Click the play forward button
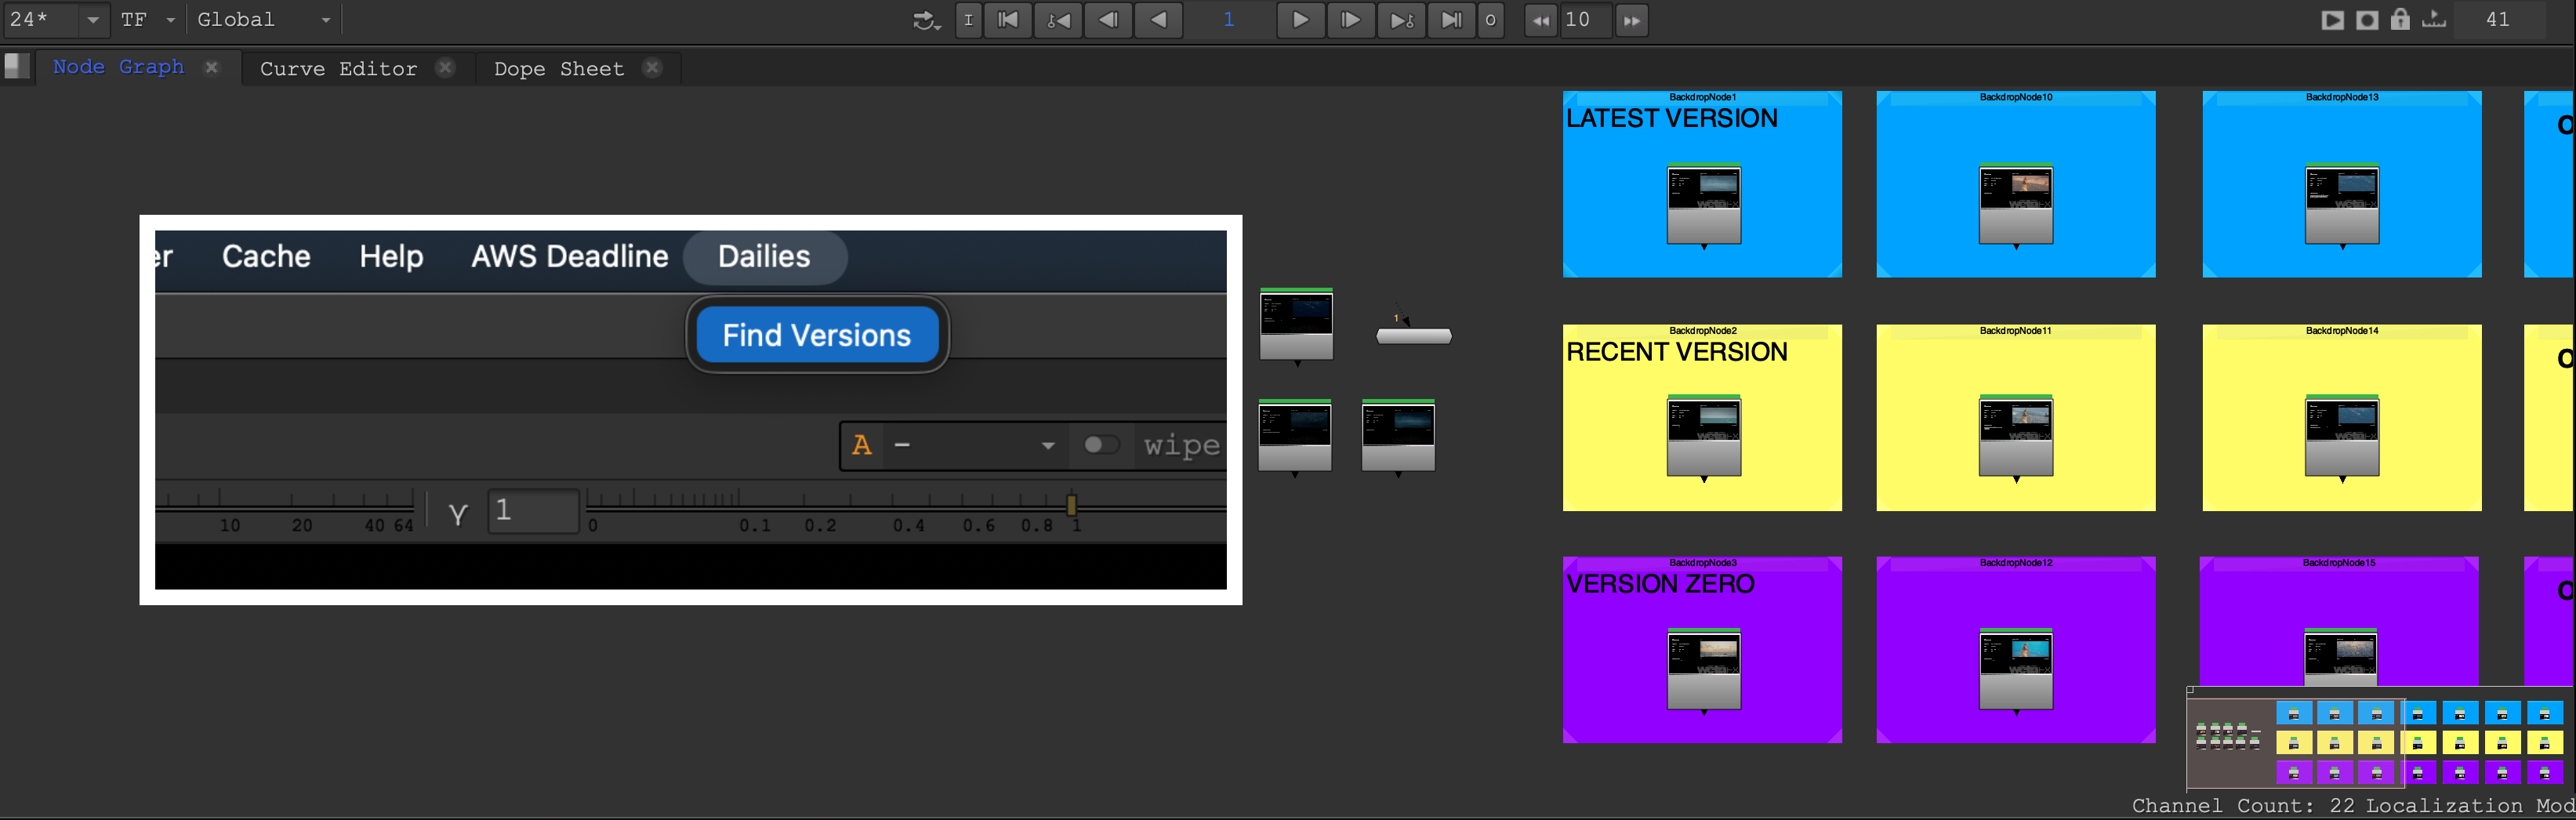2576x820 pixels. [x=1299, y=20]
